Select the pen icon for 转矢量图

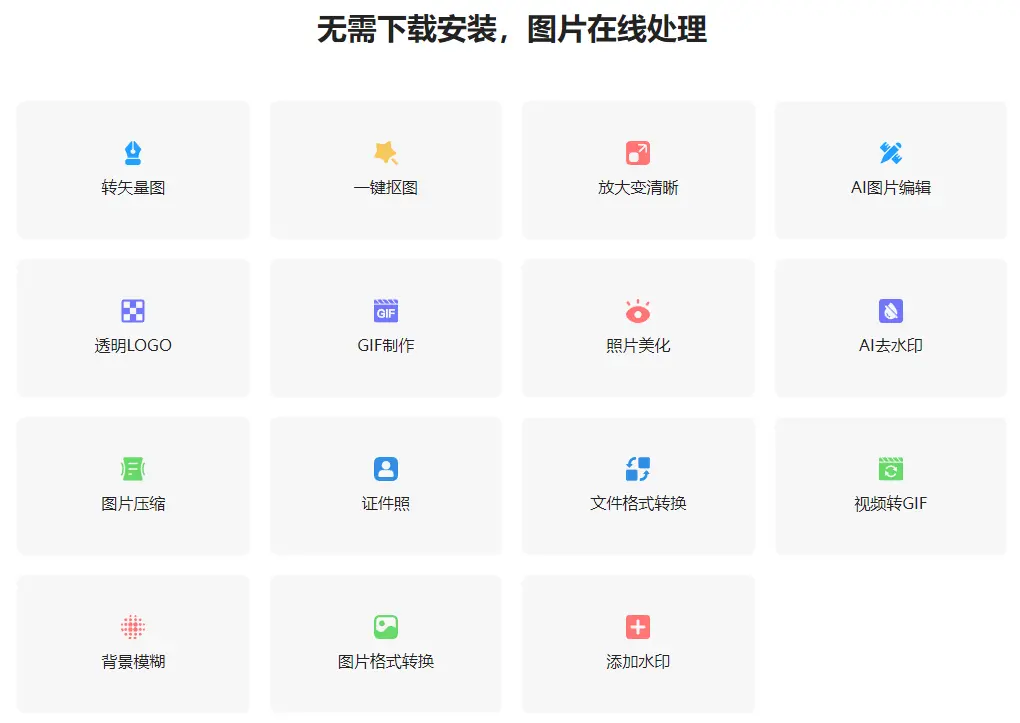133,152
